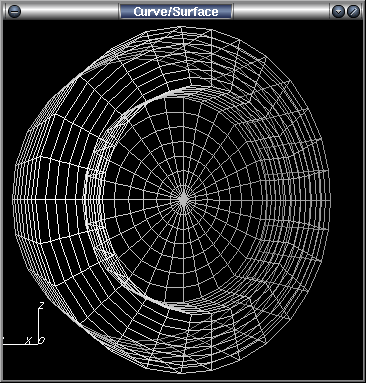The width and height of the screenshot is (366, 383).
Task: Click the round minus button in title bar
Action: (x=14, y=12)
